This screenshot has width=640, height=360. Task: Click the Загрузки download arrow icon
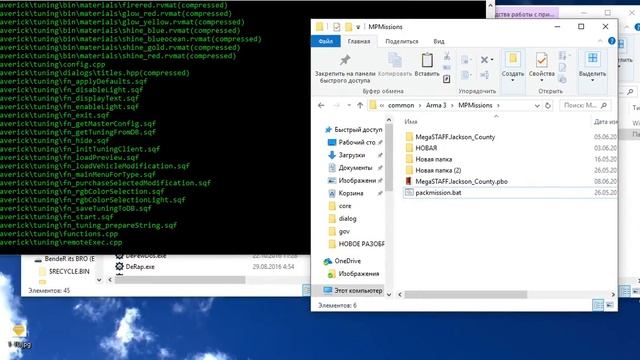[332, 155]
